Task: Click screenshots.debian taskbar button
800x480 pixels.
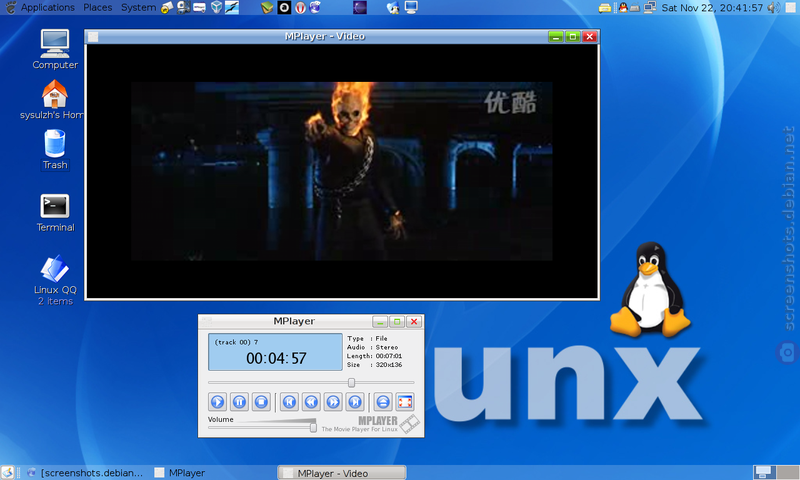Action: pos(85,473)
